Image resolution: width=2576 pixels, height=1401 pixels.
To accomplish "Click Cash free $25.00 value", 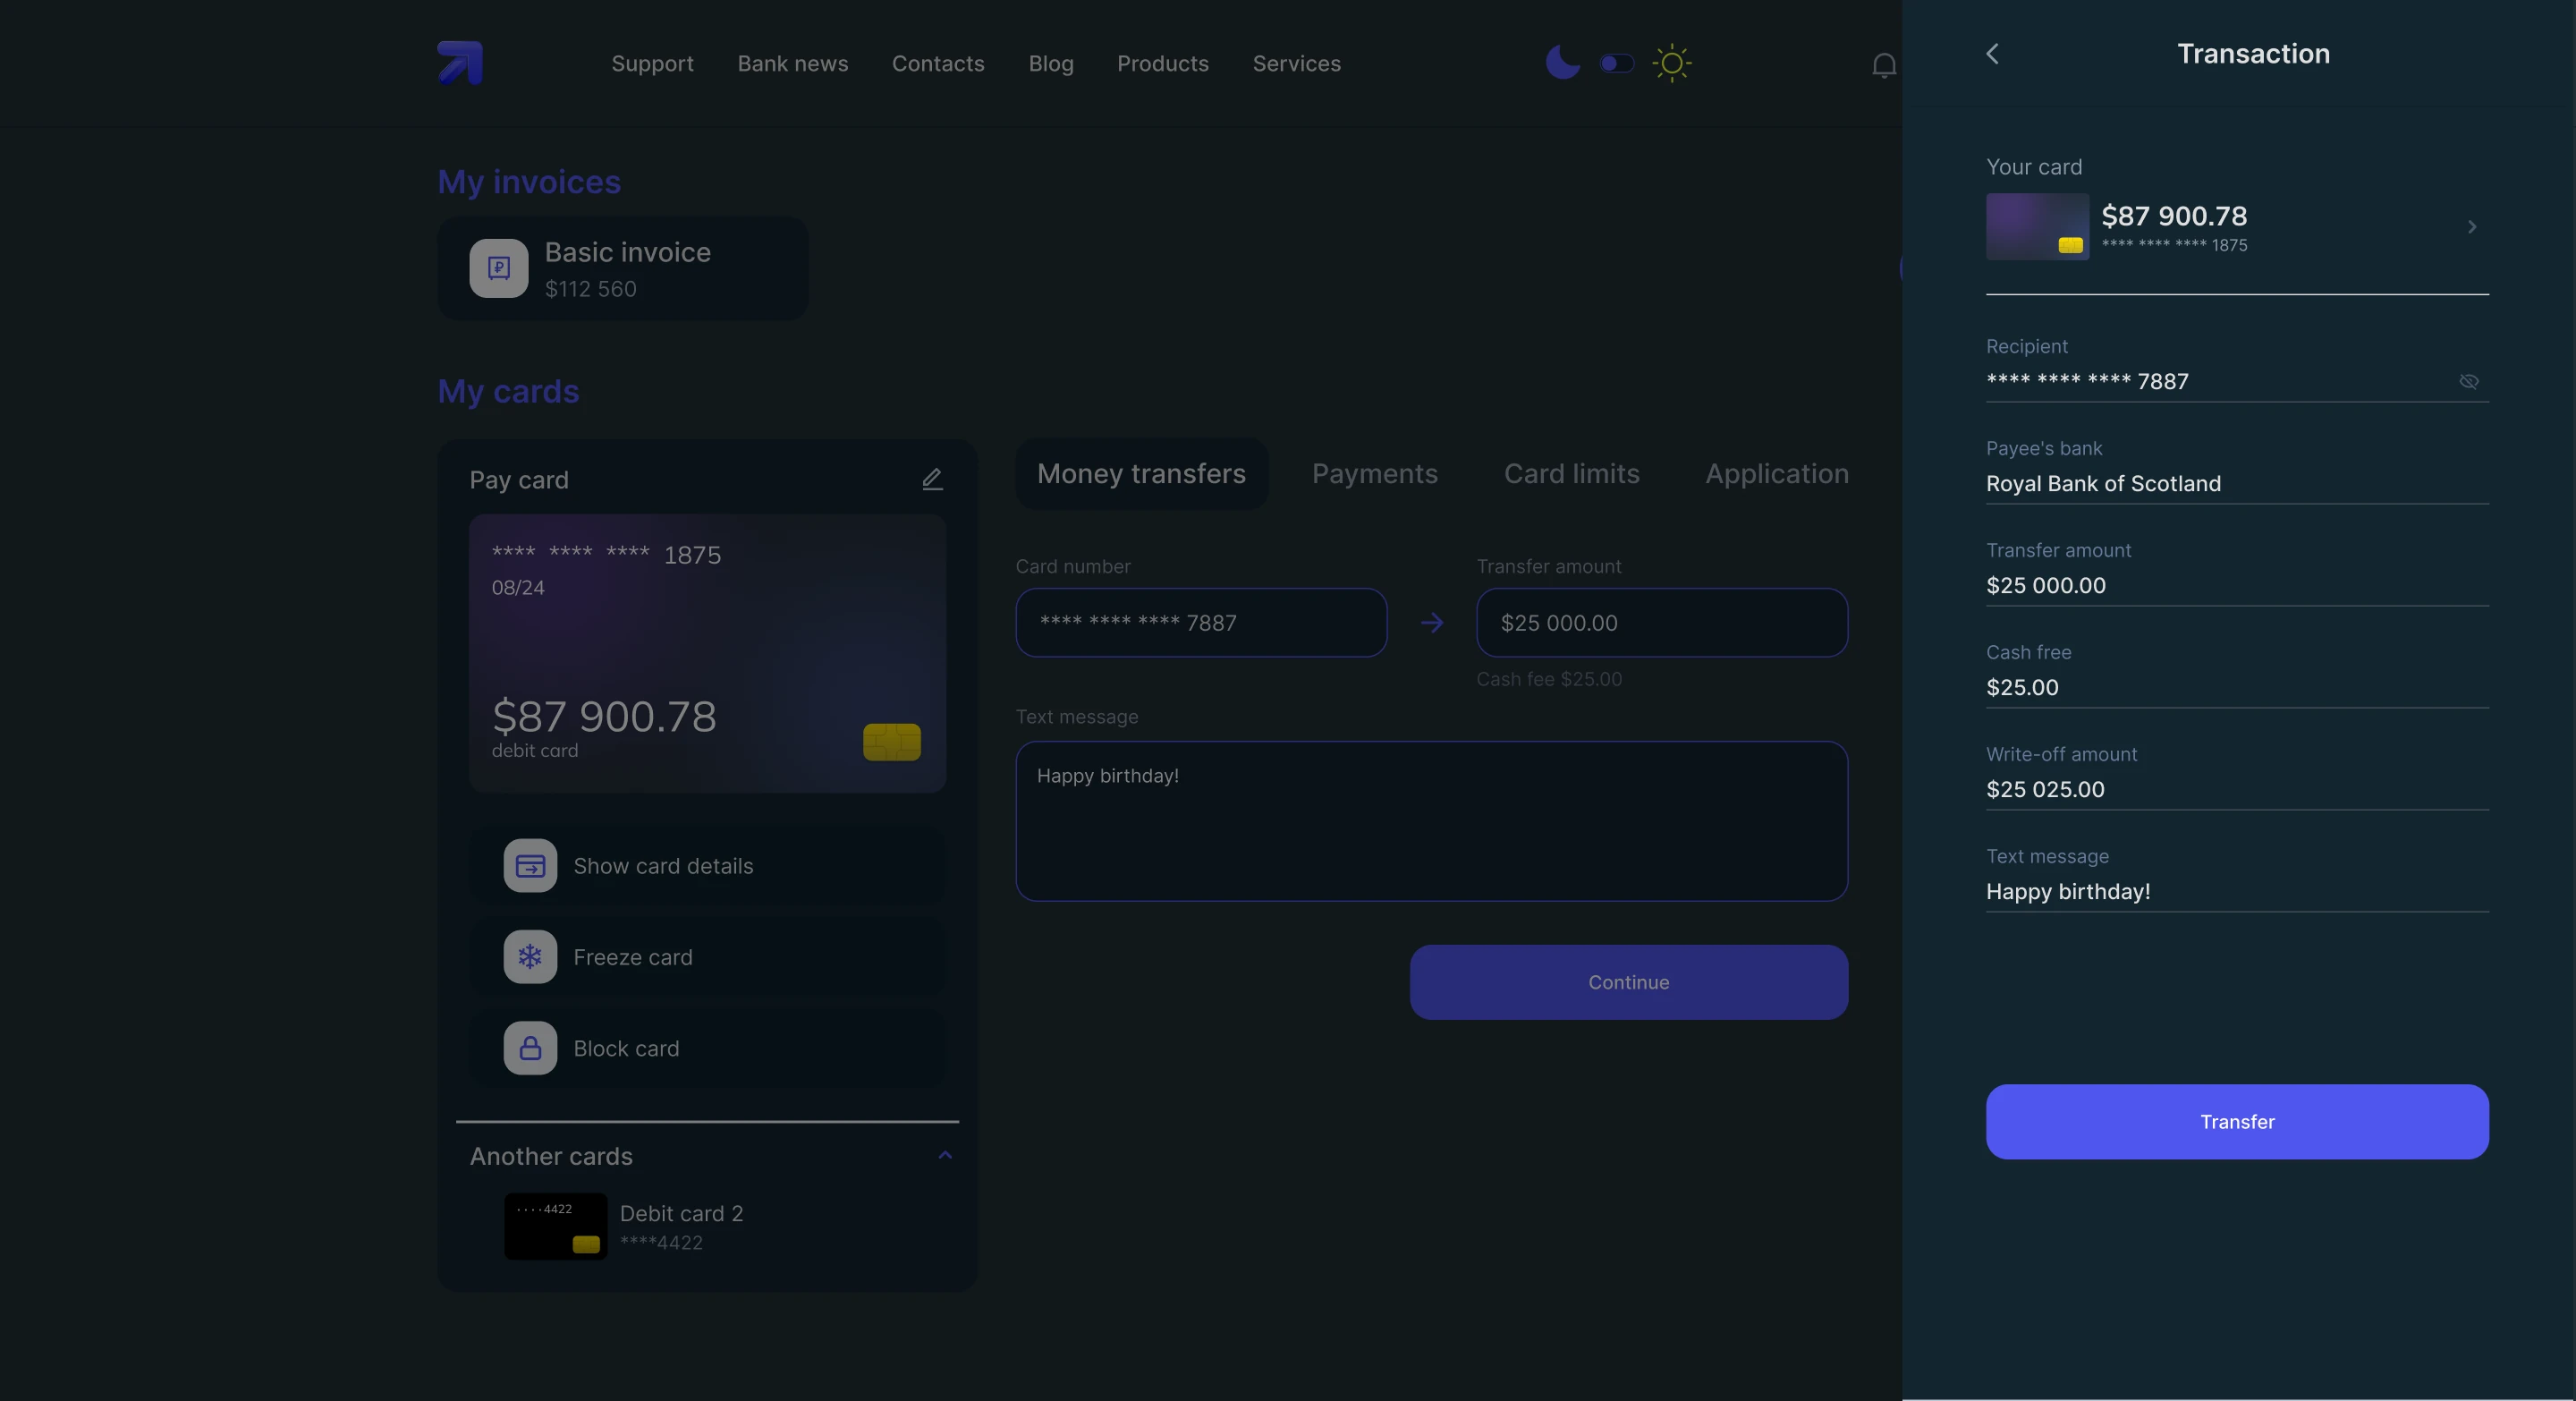I will click(x=2022, y=688).
